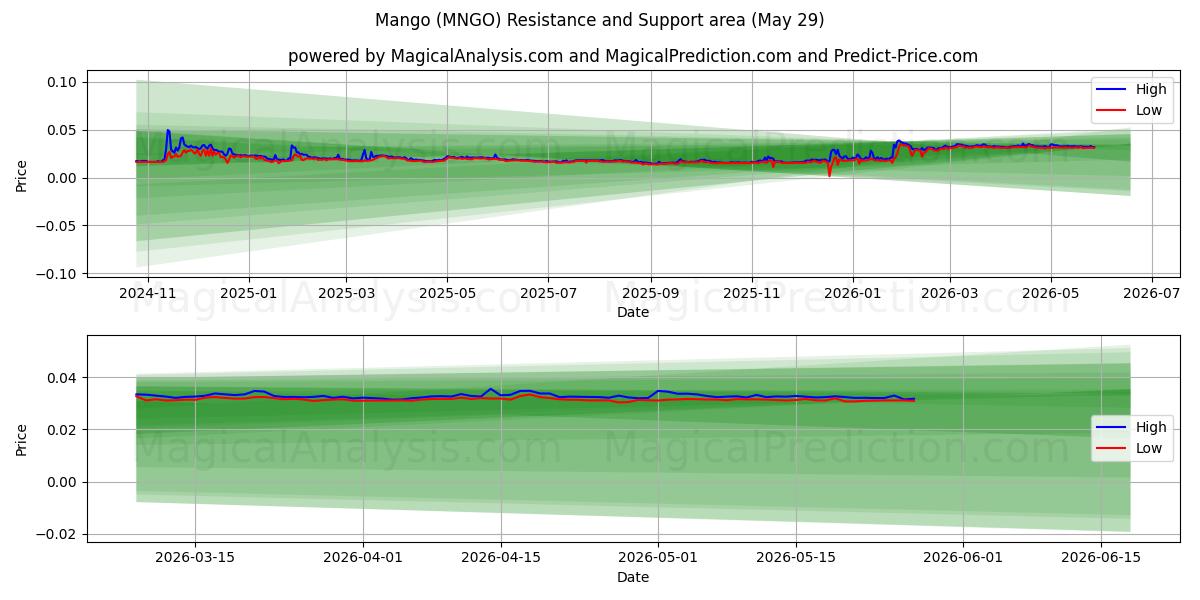
Task: Click the red line swatch in upper legend
Action: pos(1110,111)
